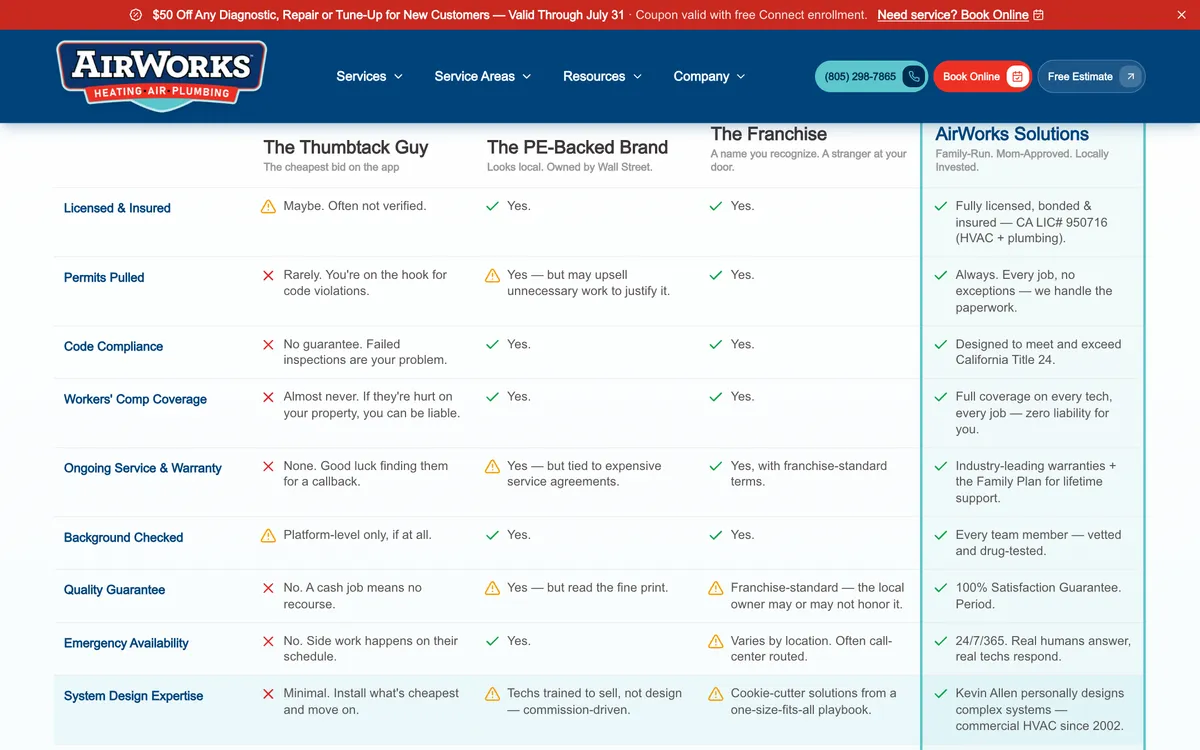
Task: Click the calendar icon in Book Online button
Action: pyautogui.click(x=1017, y=76)
